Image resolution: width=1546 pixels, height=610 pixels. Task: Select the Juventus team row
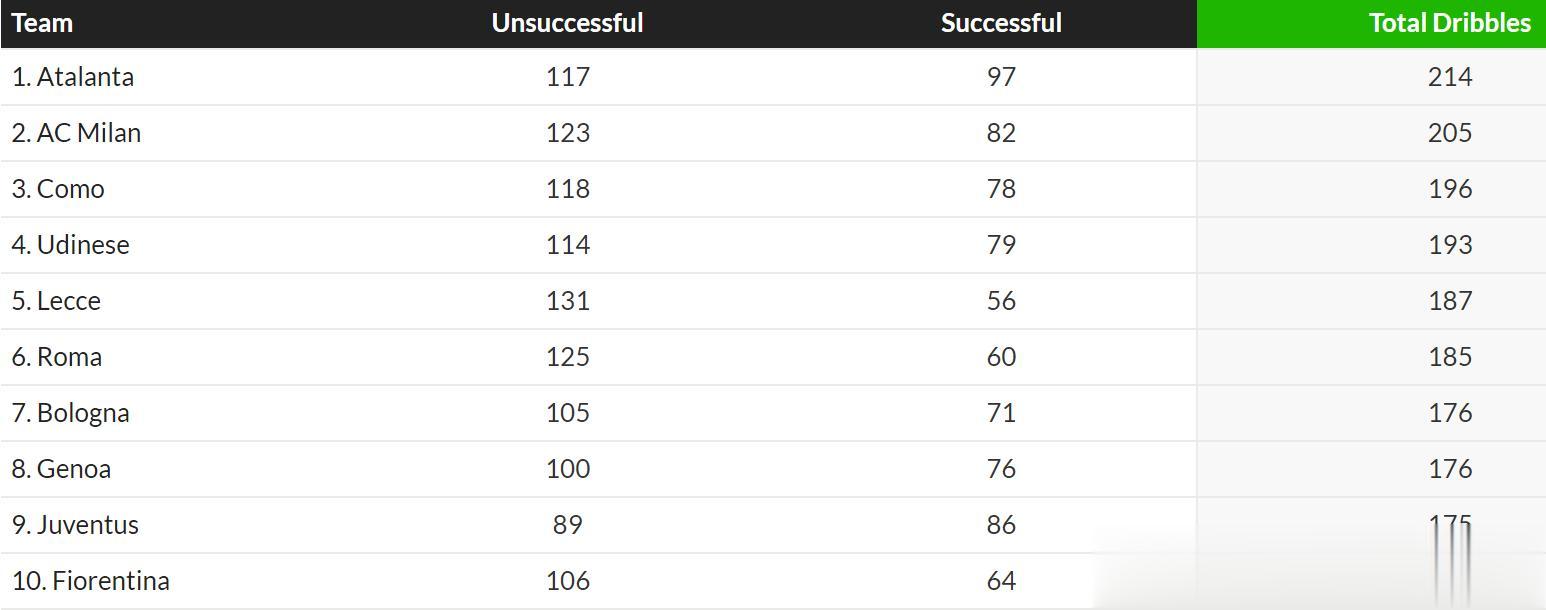click(x=87, y=525)
